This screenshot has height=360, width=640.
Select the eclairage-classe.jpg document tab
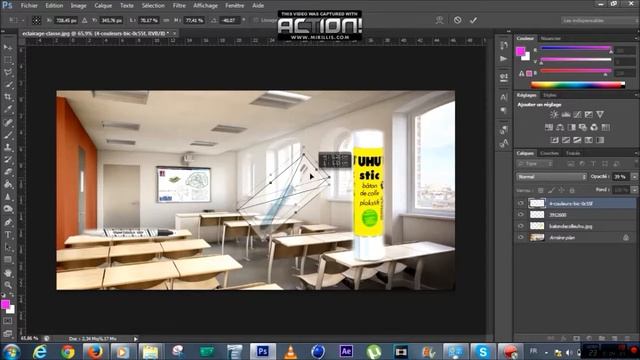(x=96, y=33)
